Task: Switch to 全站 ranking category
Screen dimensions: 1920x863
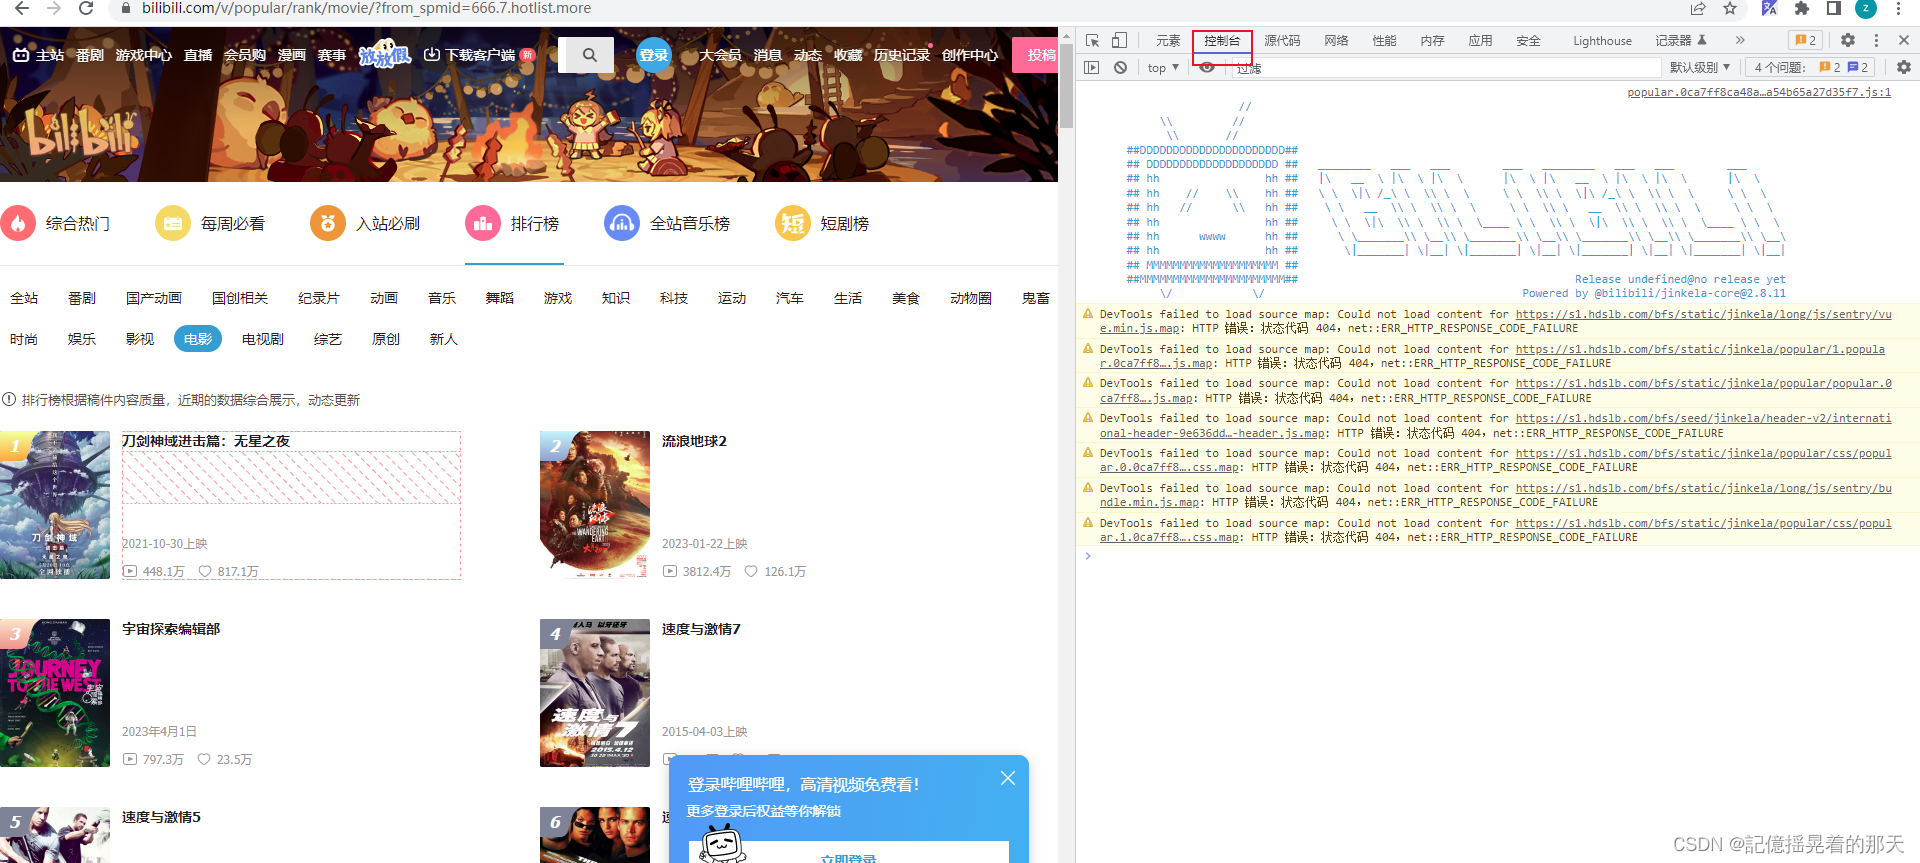Action: pyautogui.click(x=24, y=298)
